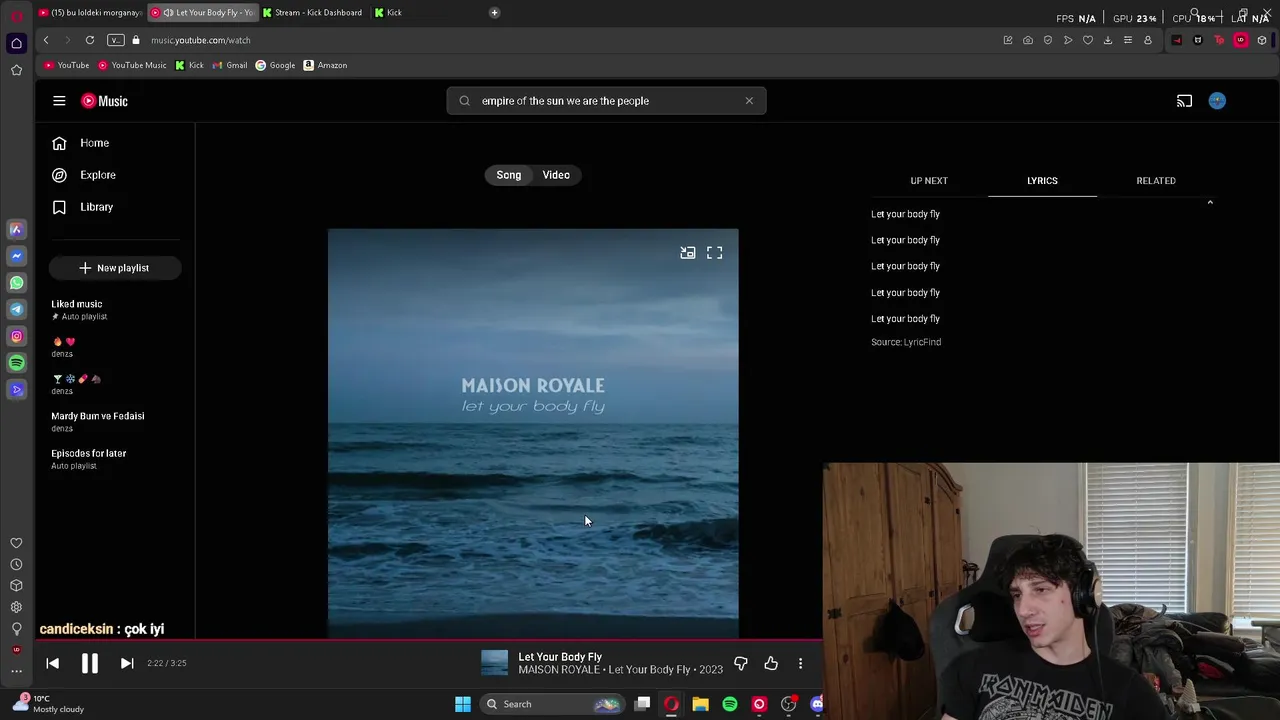Open the Opera sidebar settings gear

16,607
